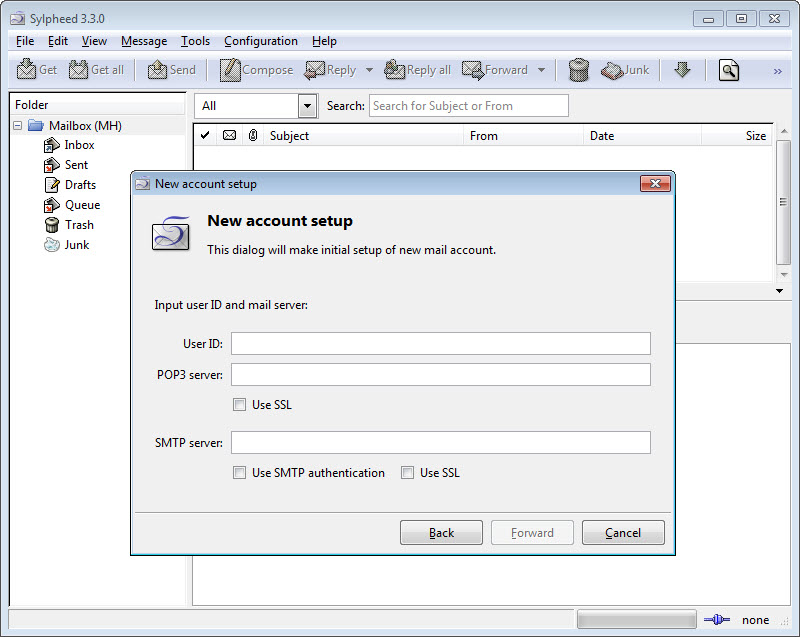This screenshot has height=637, width=800.
Task: Click the Reply toolbar icon
Action: (314, 70)
